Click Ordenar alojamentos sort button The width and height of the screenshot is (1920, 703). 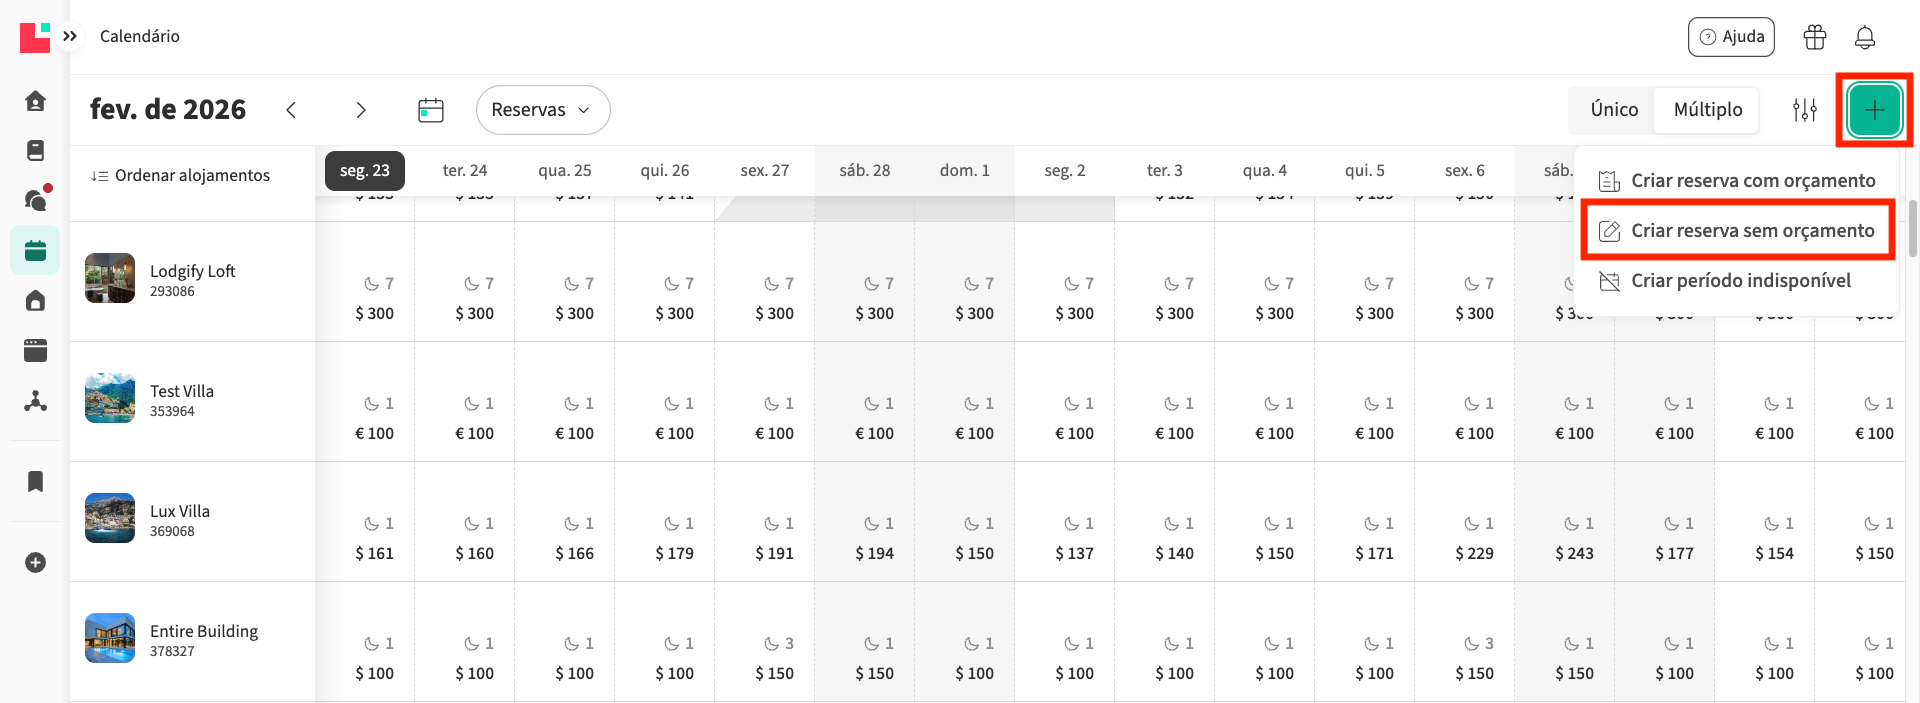181,175
